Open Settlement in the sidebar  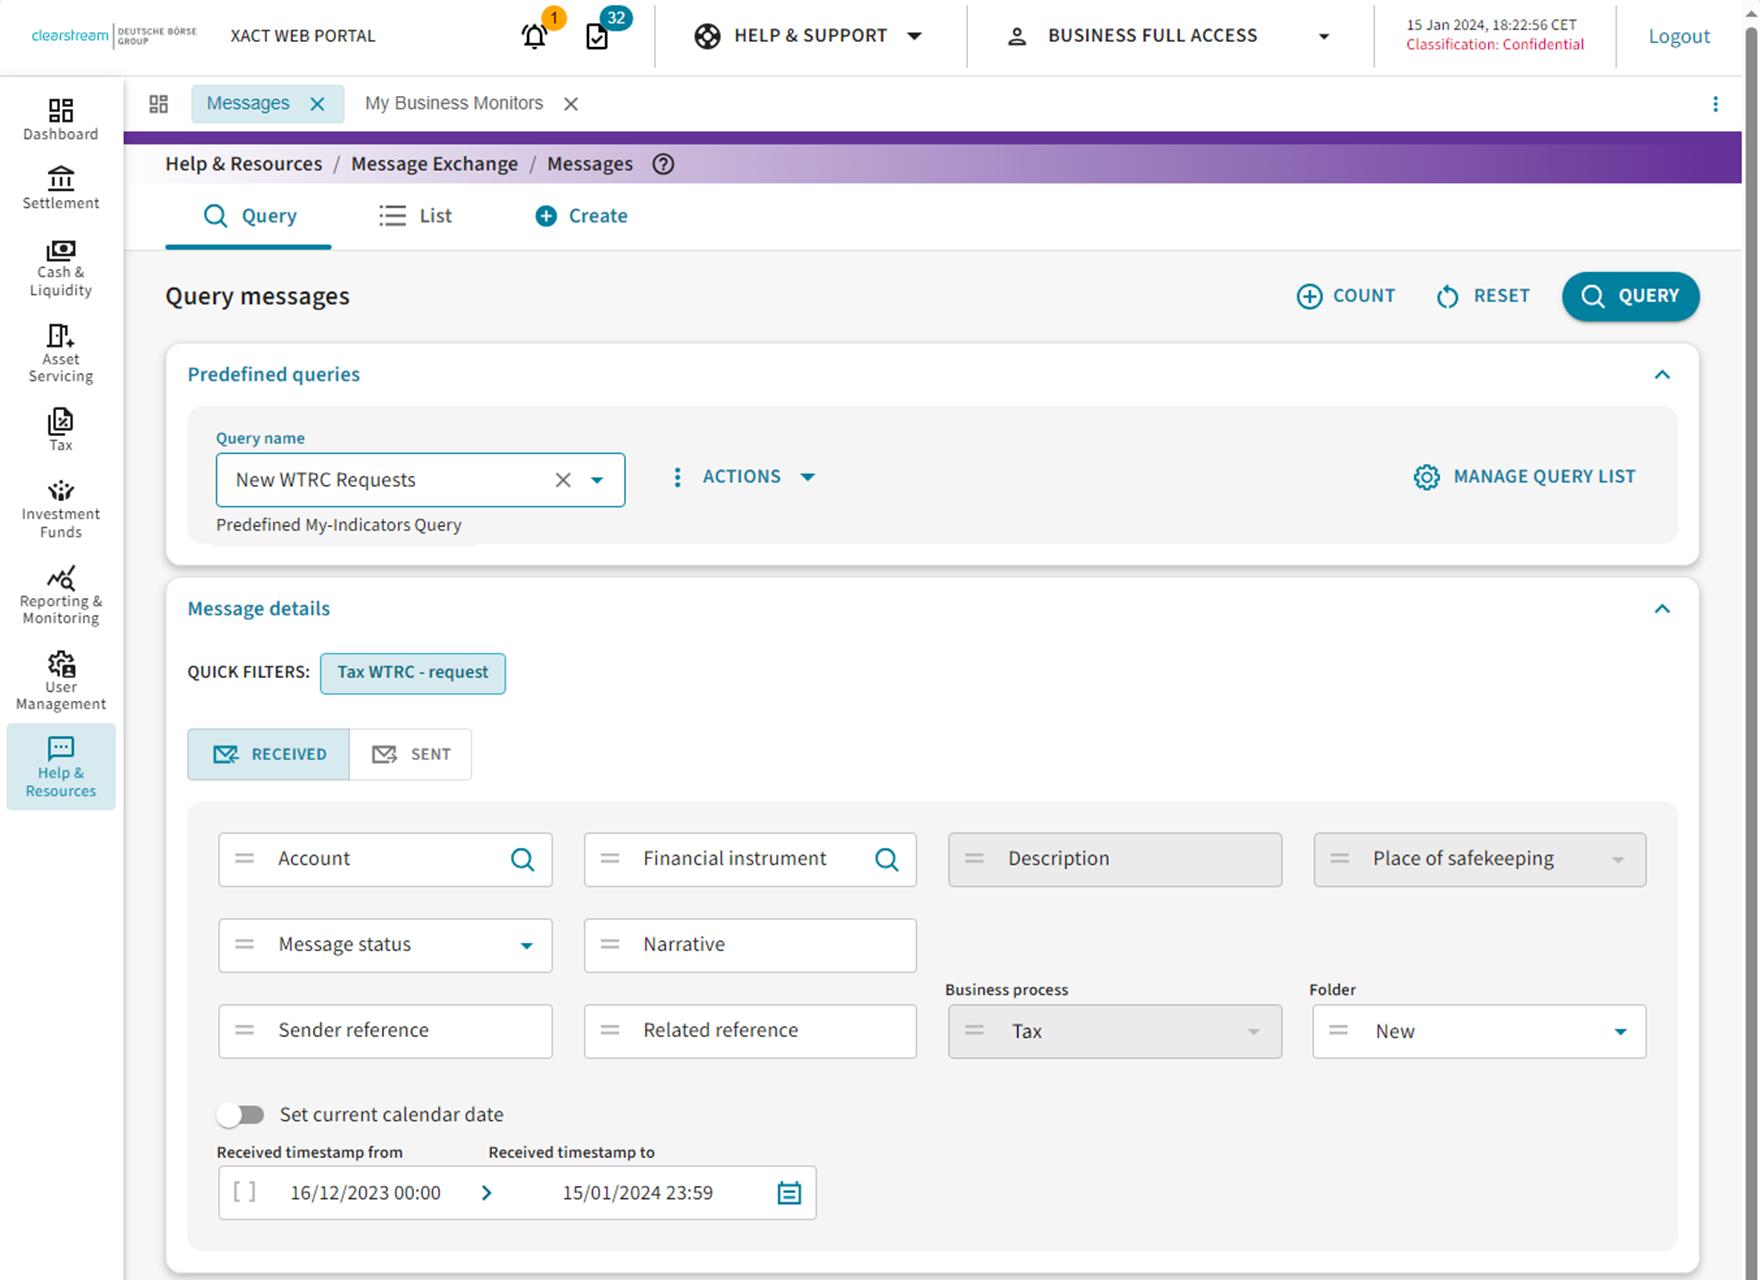point(61,188)
